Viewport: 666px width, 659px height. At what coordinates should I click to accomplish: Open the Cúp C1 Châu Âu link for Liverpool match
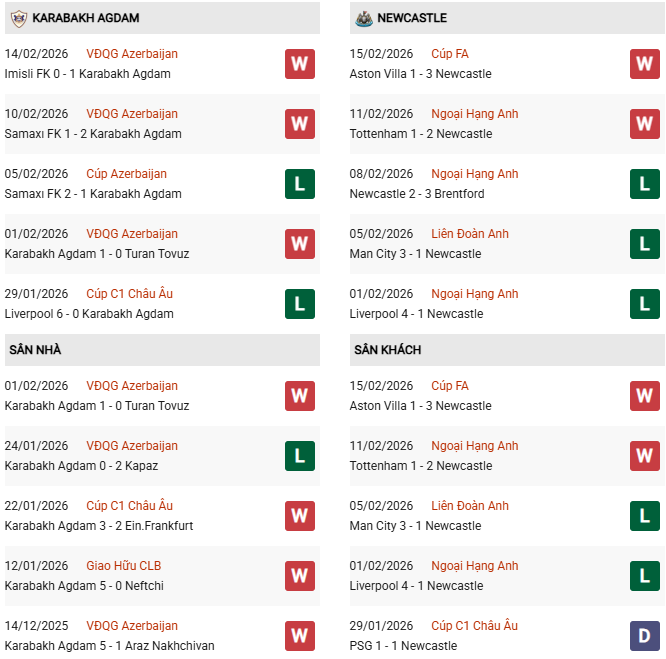[x=129, y=294]
